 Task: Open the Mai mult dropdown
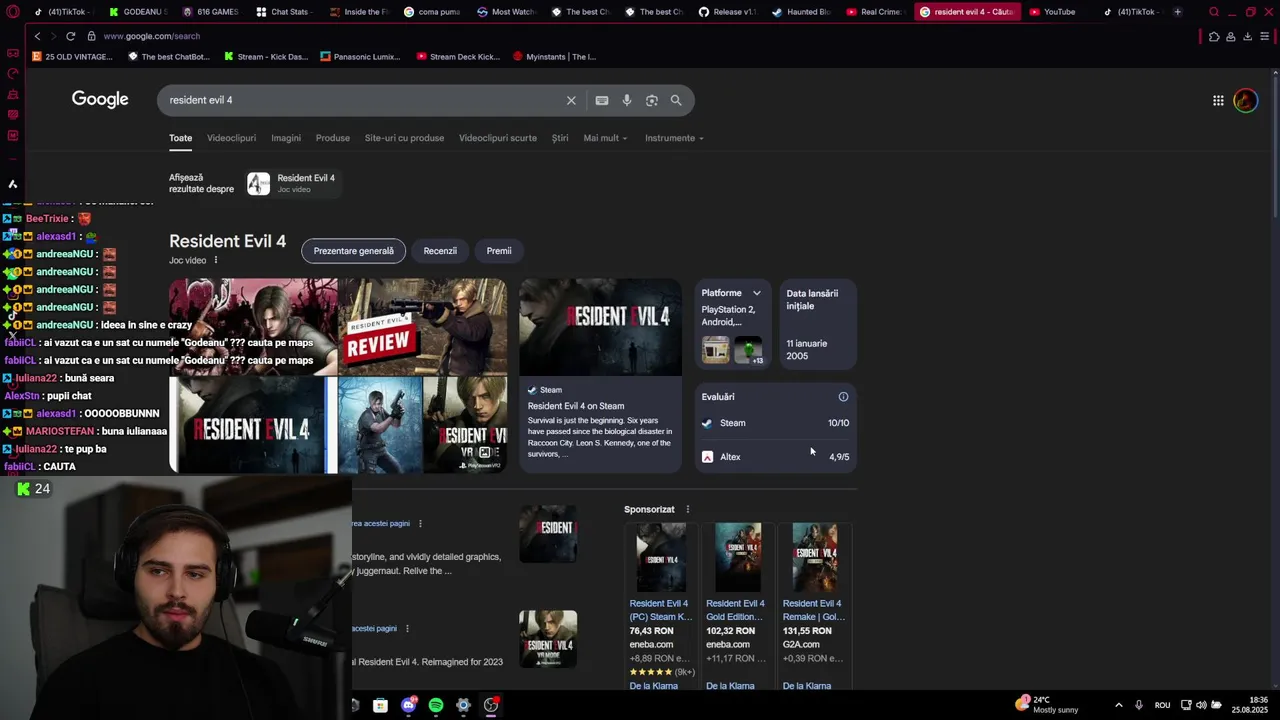tap(605, 138)
